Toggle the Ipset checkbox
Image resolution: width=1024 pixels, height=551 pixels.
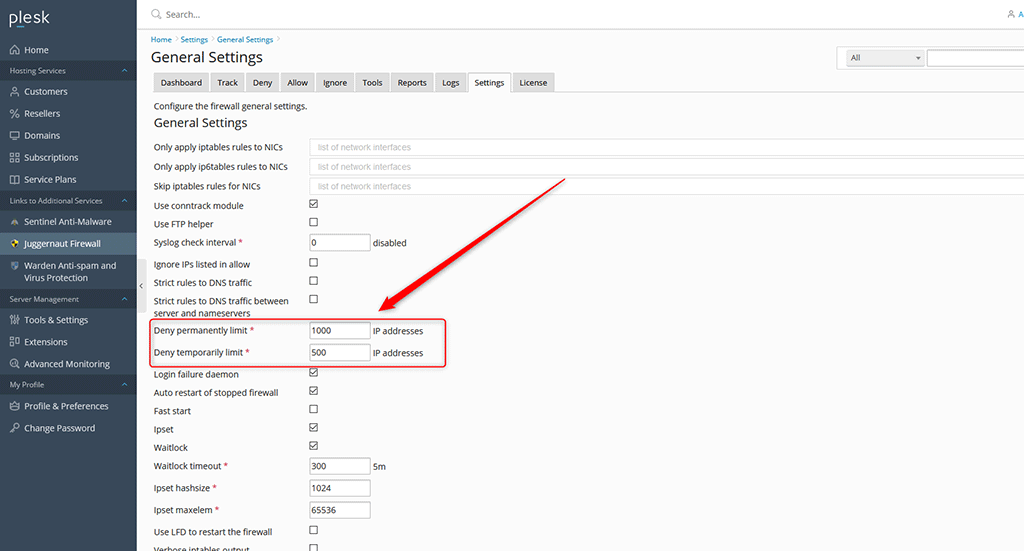[x=313, y=428]
